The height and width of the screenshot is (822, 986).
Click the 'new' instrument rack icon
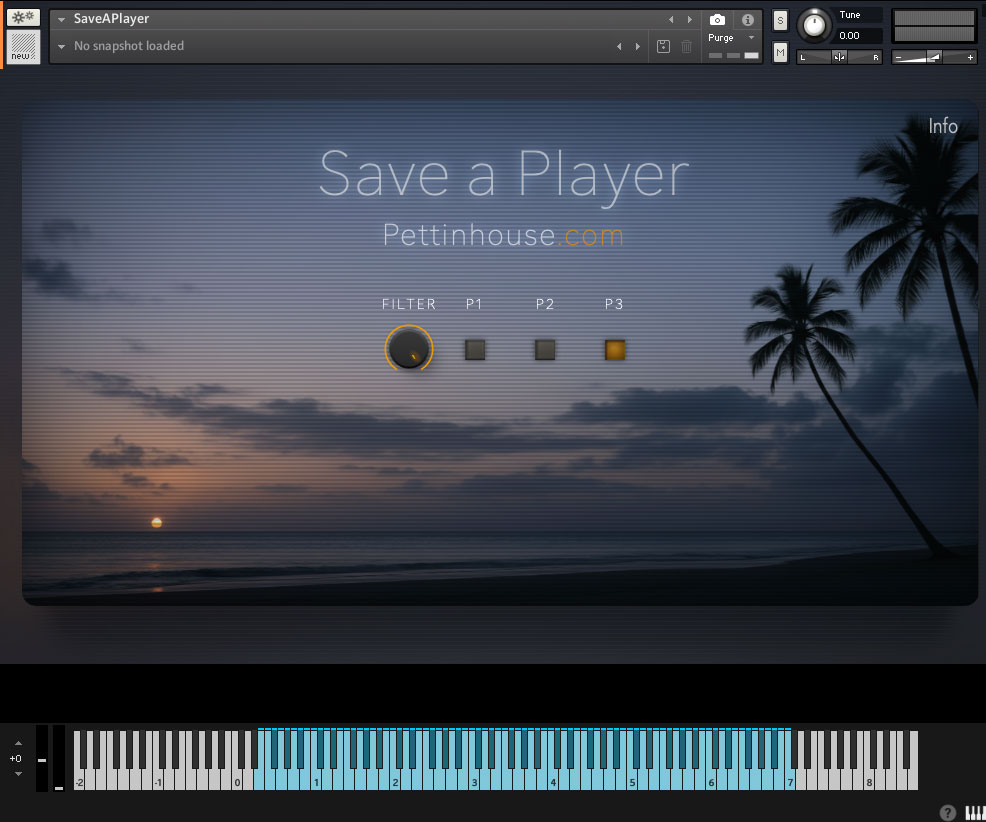(x=22, y=47)
